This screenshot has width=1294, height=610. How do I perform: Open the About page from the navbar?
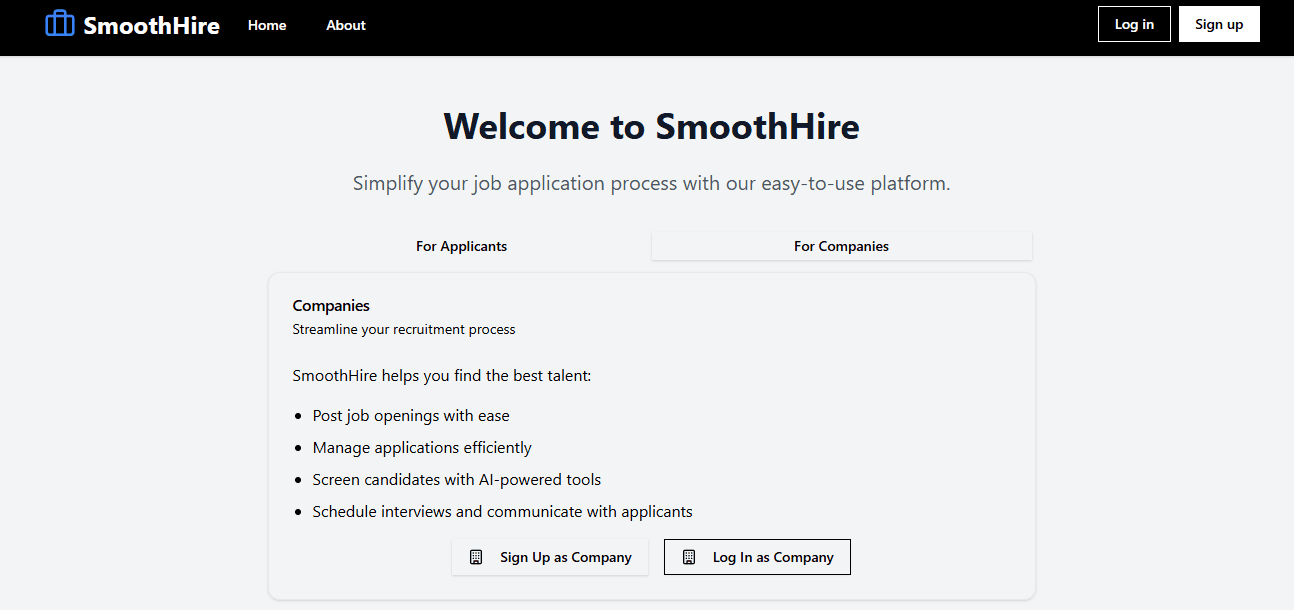click(345, 26)
